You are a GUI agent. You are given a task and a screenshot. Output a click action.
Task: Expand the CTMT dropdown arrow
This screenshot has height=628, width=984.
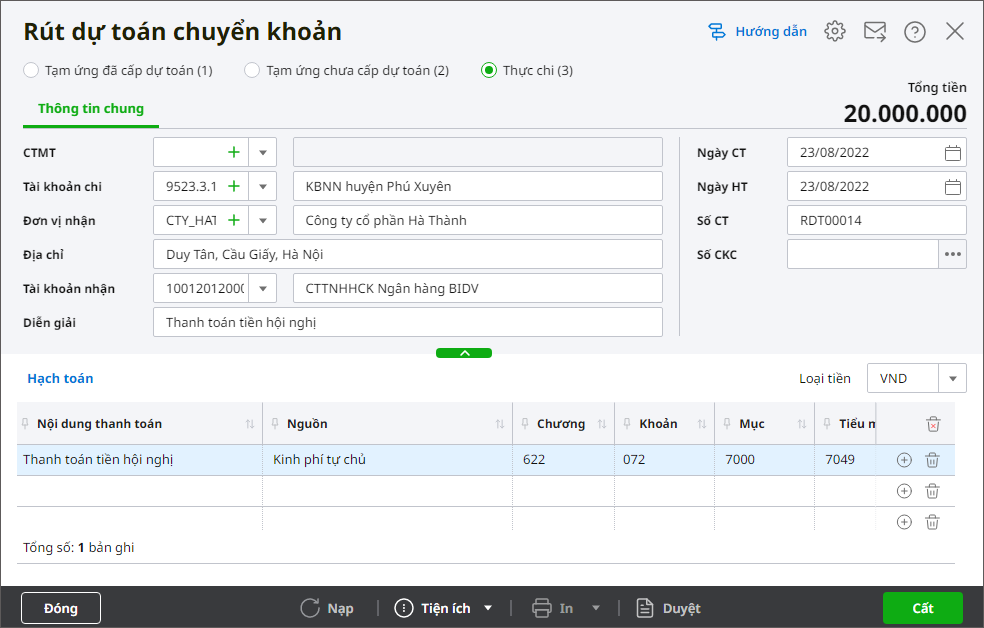pos(263,152)
